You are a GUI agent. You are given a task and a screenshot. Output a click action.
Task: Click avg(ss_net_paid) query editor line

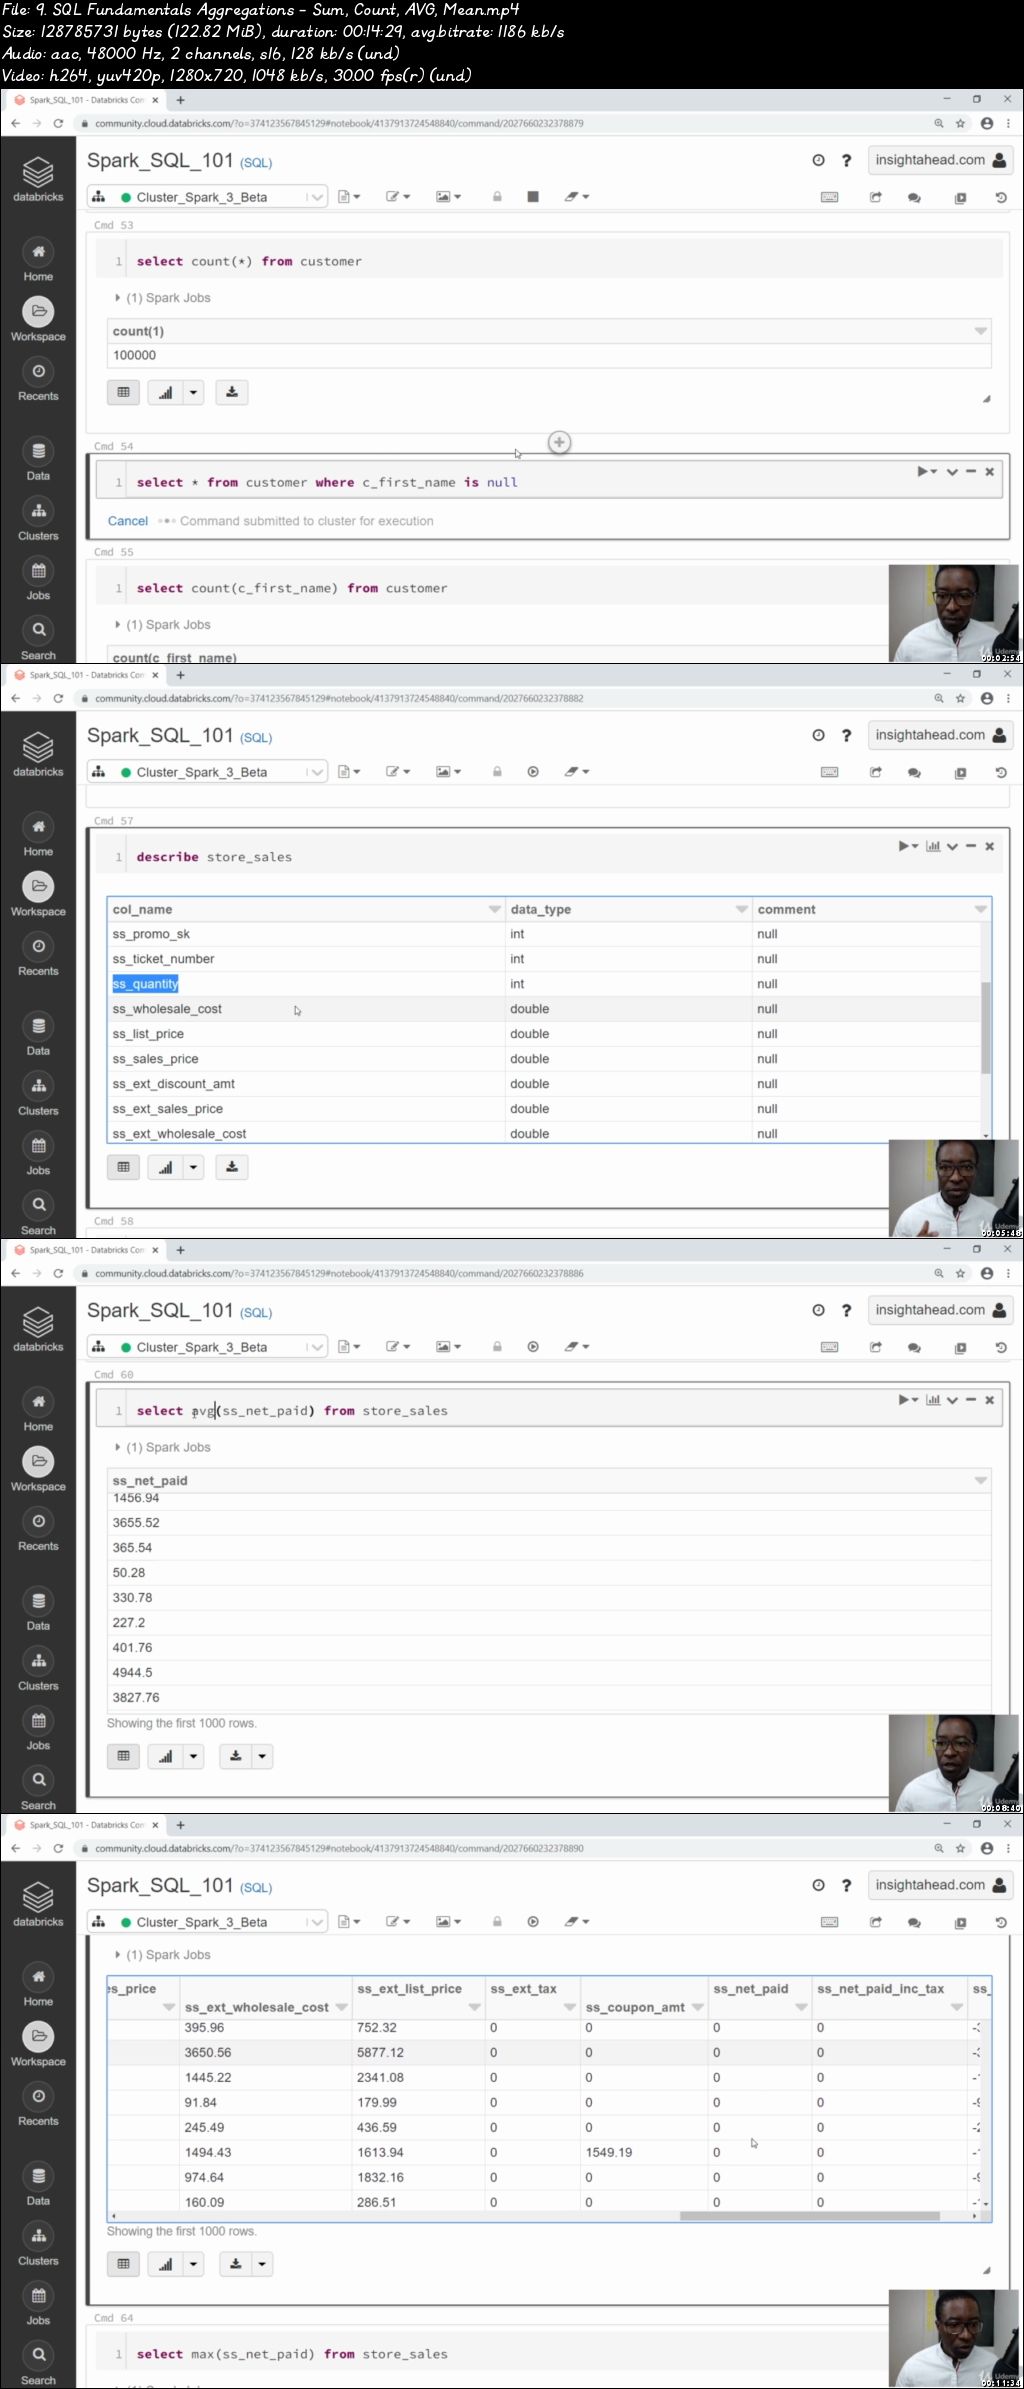click(548, 1411)
